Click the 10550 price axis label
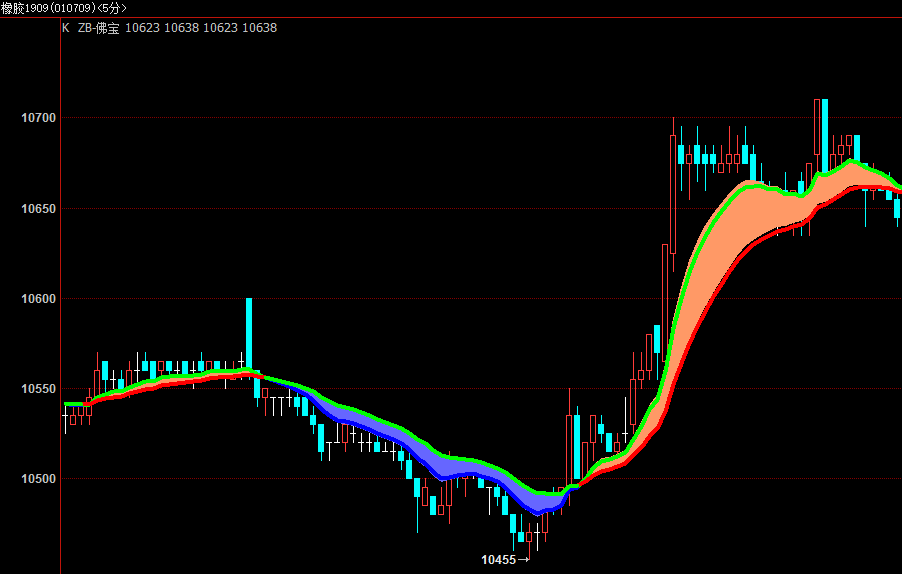This screenshot has width=902, height=574. pos(39,389)
